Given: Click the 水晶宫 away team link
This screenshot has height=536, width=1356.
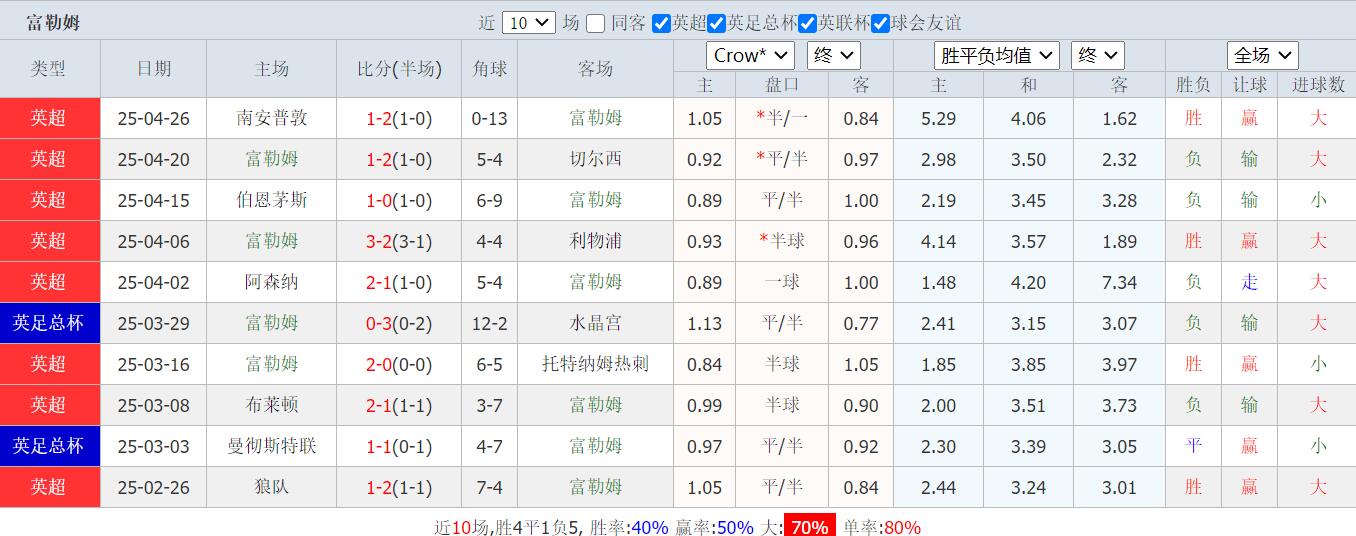Looking at the screenshot, I should pos(595,323).
